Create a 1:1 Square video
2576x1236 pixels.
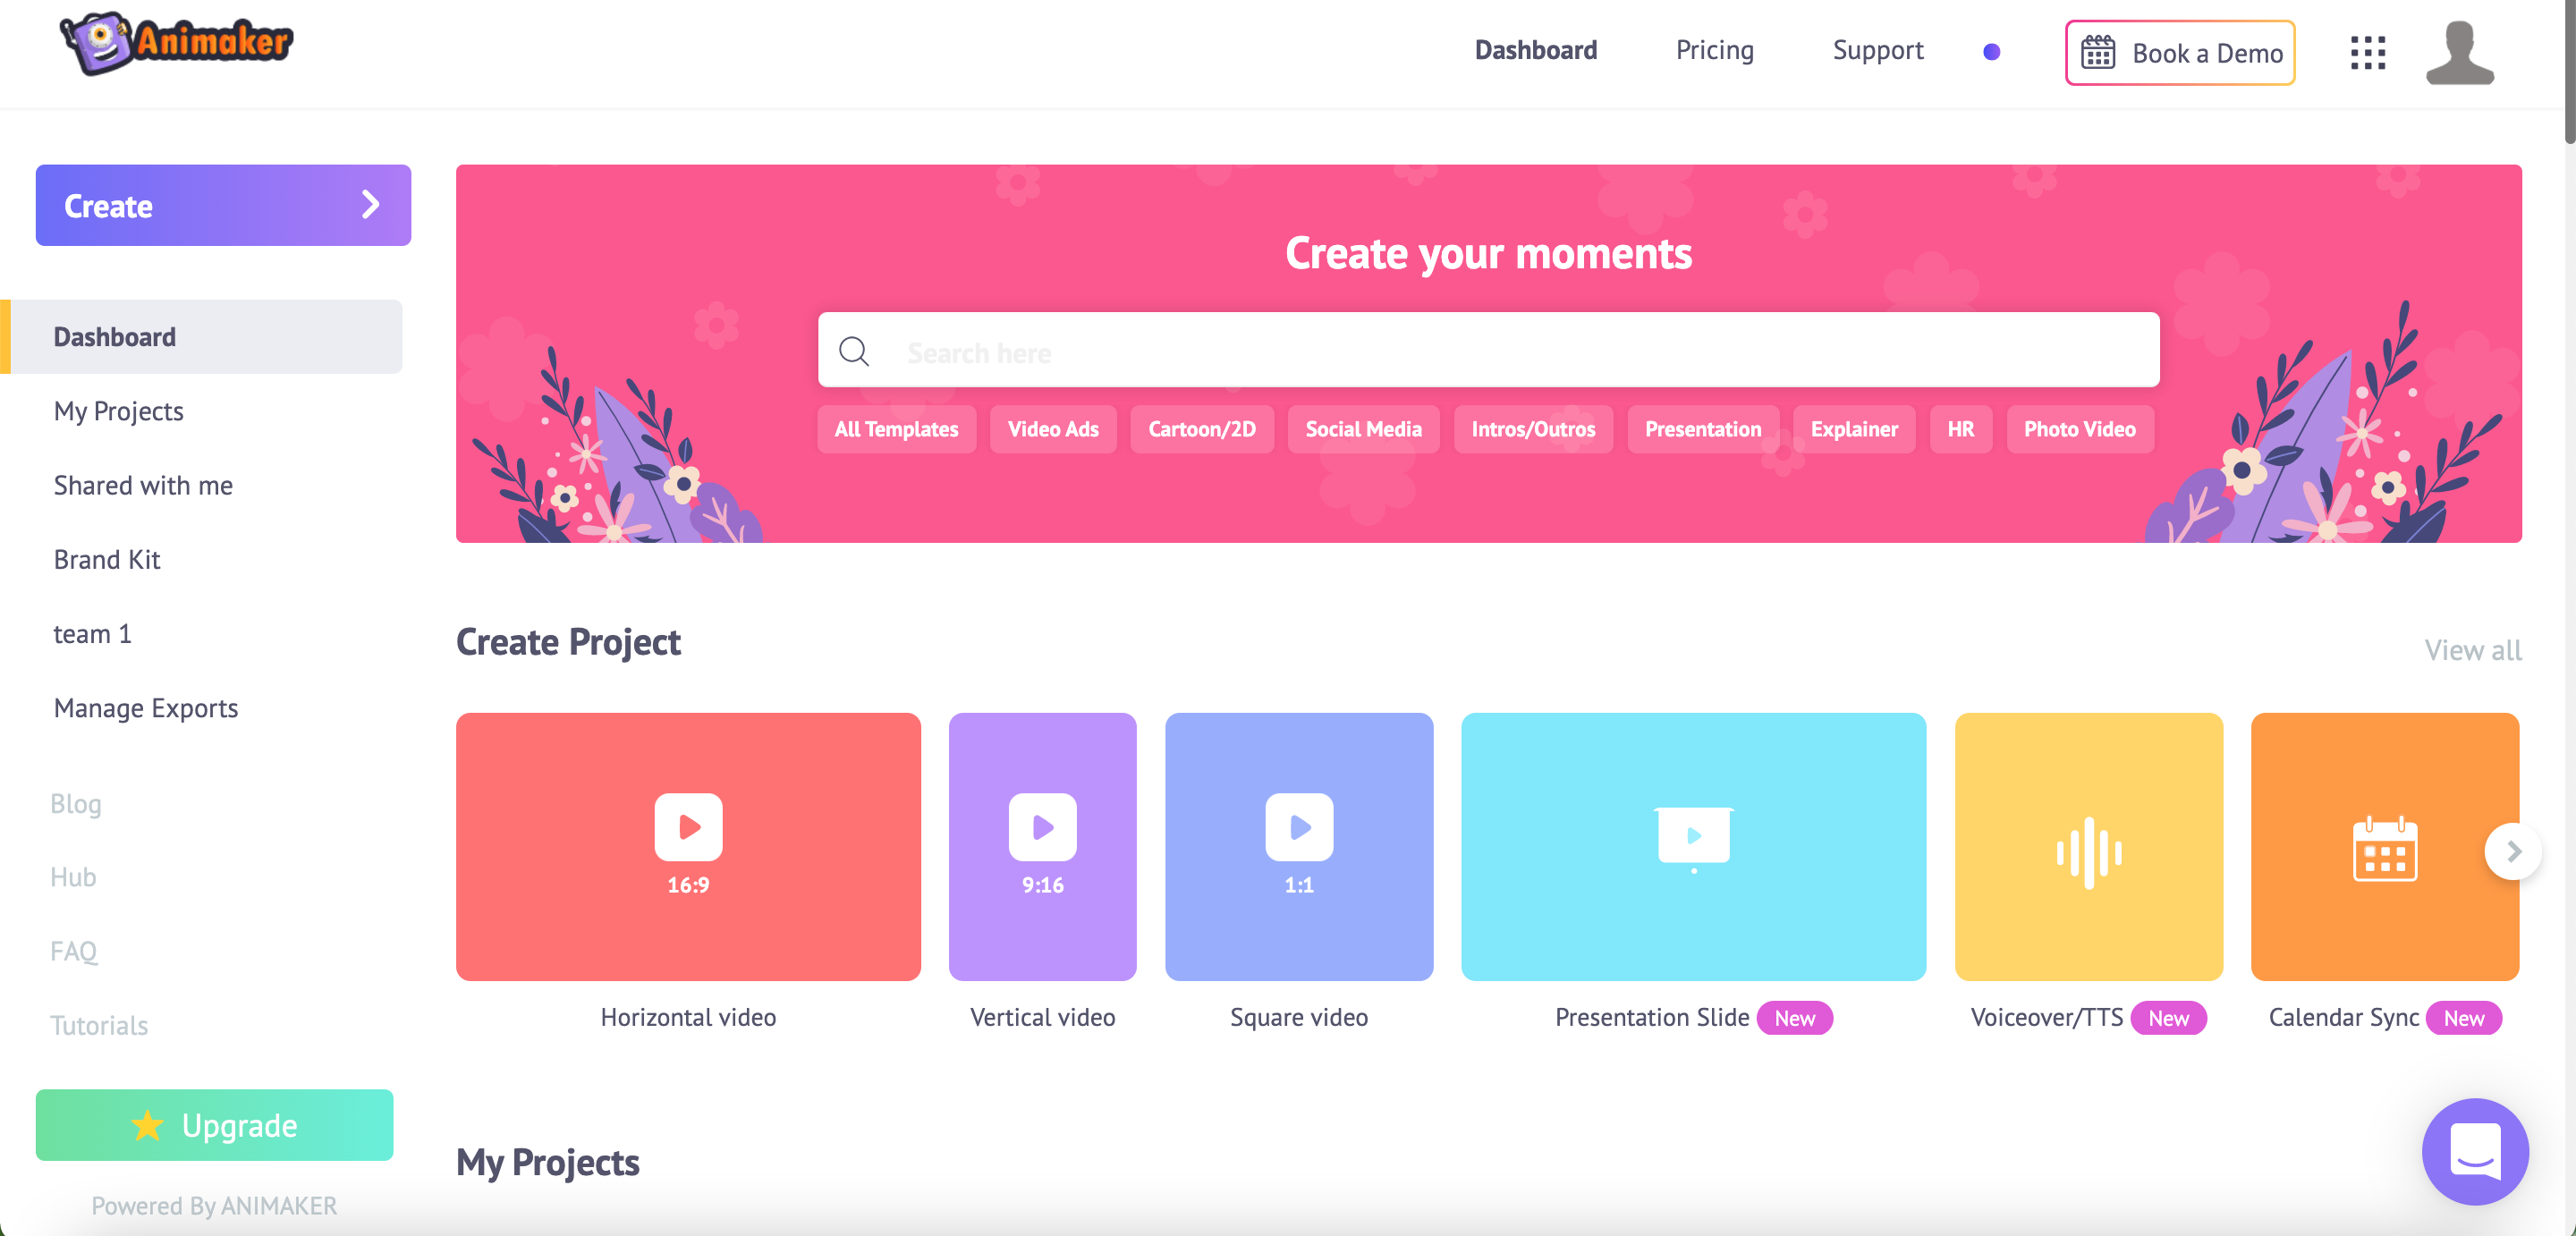[x=1298, y=846]
